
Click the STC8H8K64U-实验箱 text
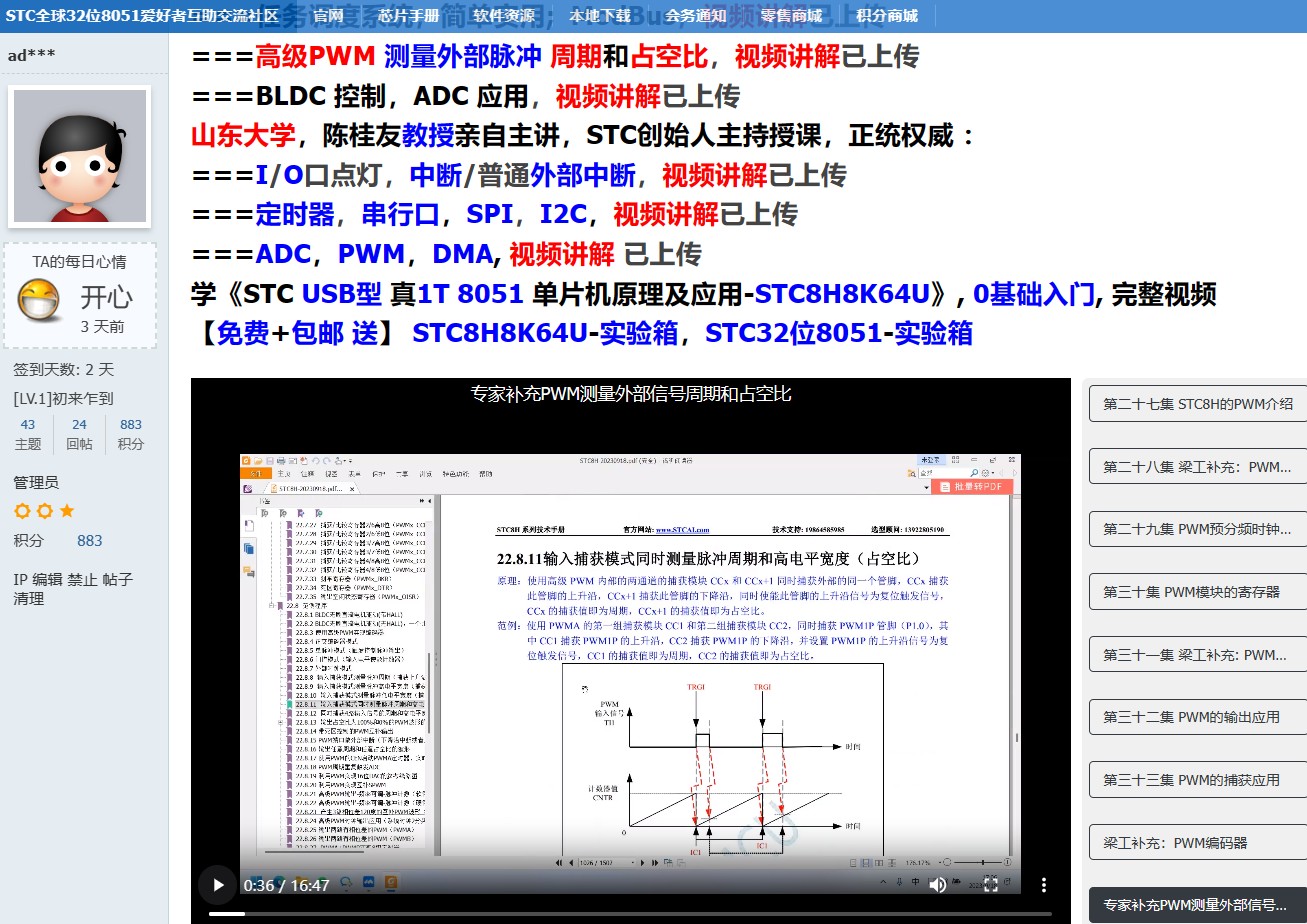pos(546,333)
